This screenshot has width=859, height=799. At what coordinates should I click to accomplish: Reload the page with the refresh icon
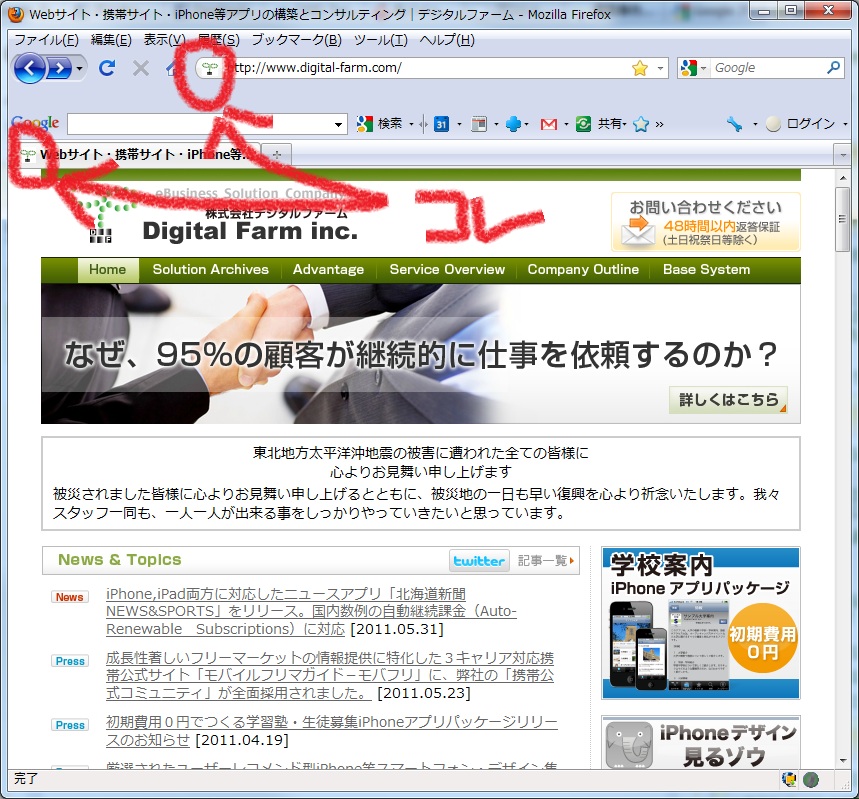107,68
